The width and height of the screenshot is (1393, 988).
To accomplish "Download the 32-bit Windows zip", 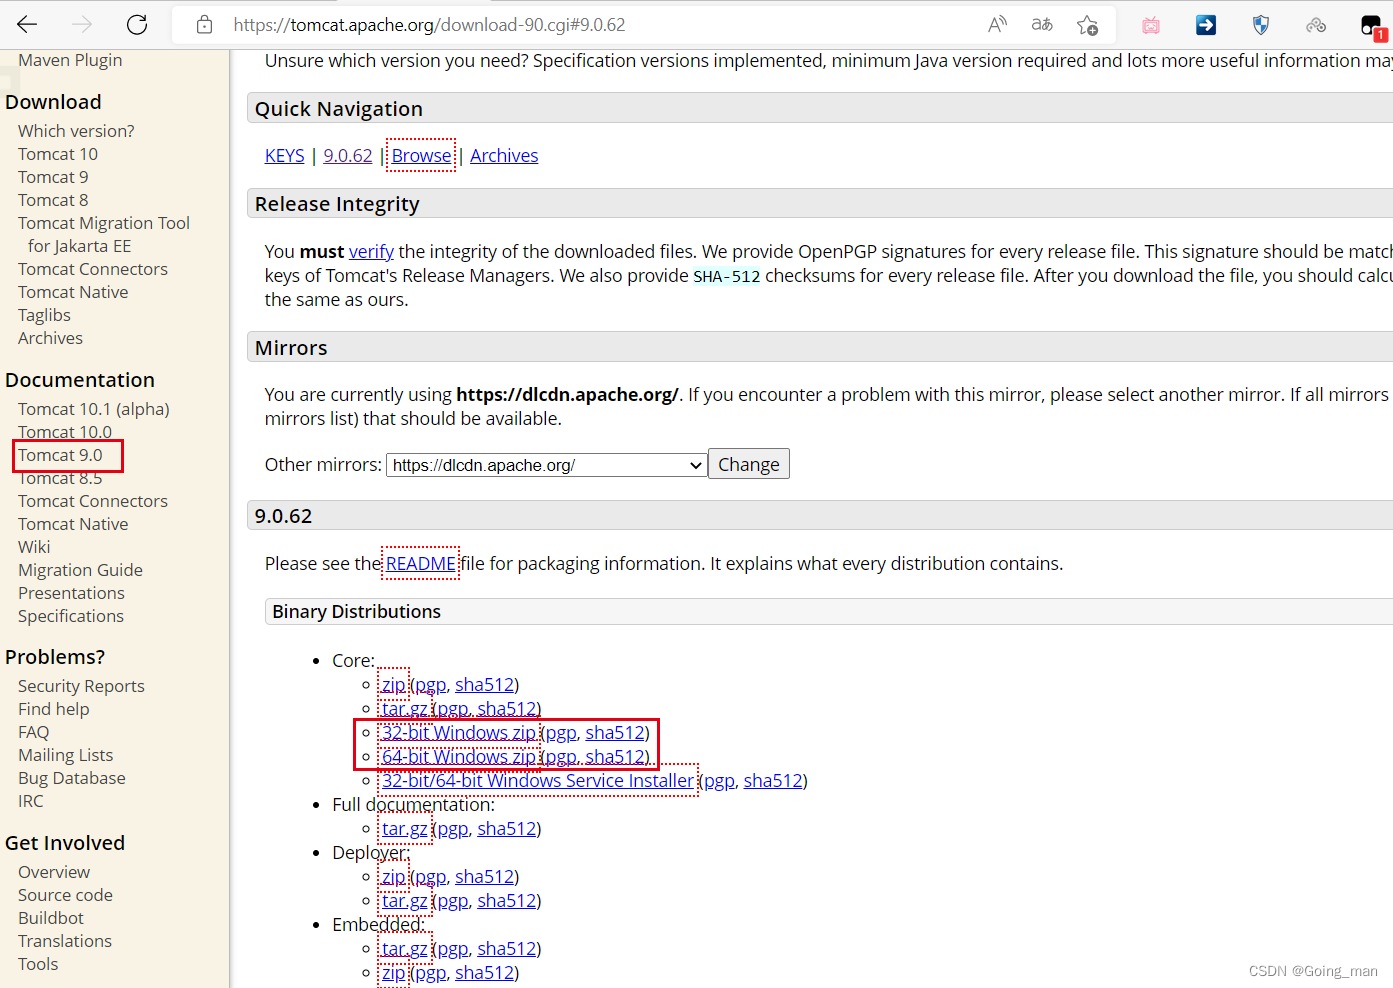I will (459, 733).
